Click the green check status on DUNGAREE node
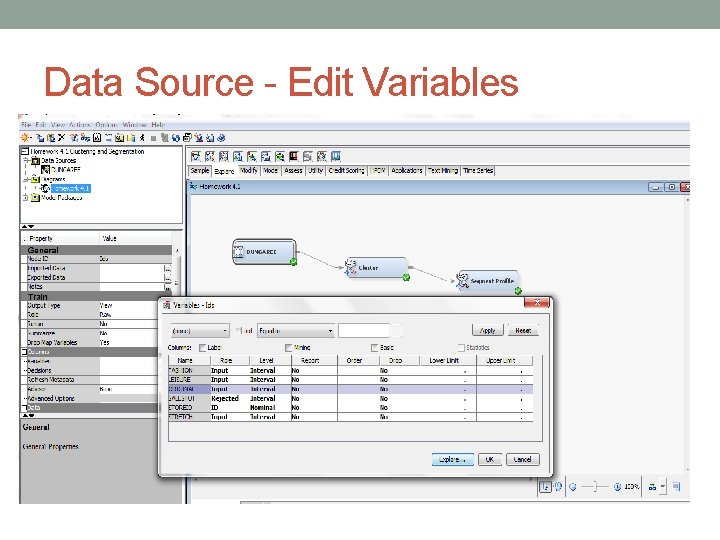Image resolution: width=720 pixels, height=540 pixels. tap(293, 262)
